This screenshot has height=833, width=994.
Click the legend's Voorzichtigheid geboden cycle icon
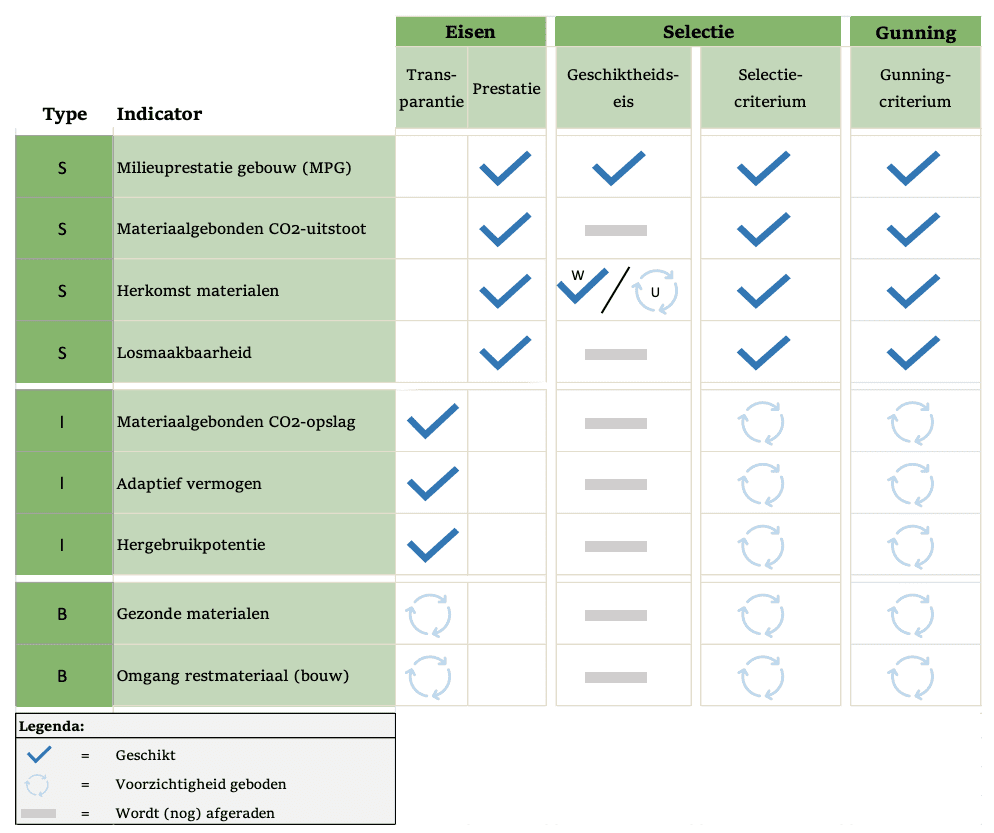click(x=37, y=785)
